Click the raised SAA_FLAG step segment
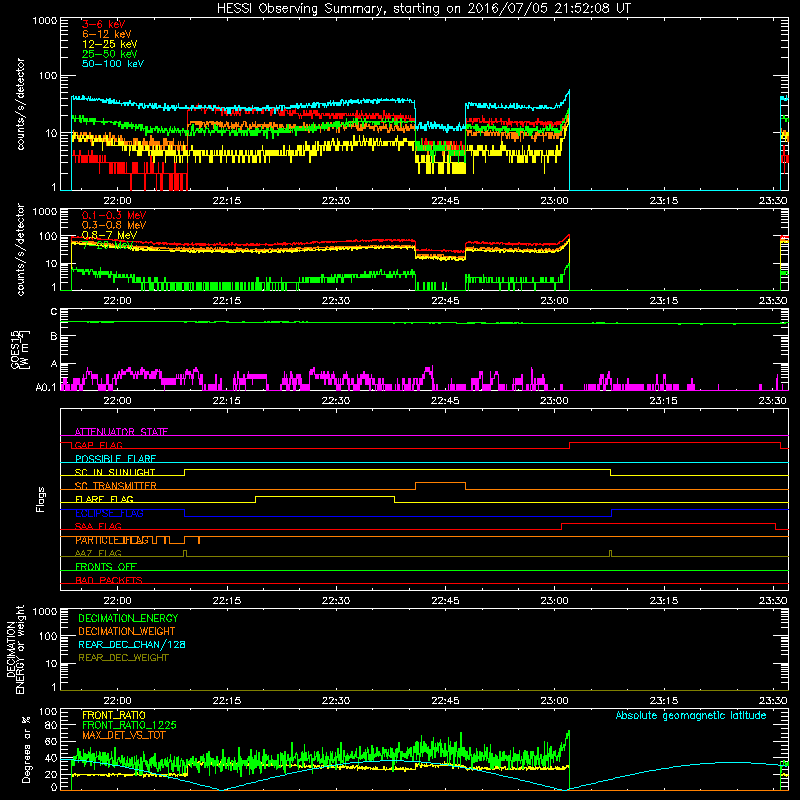800x800 pixels. point(668,523)
